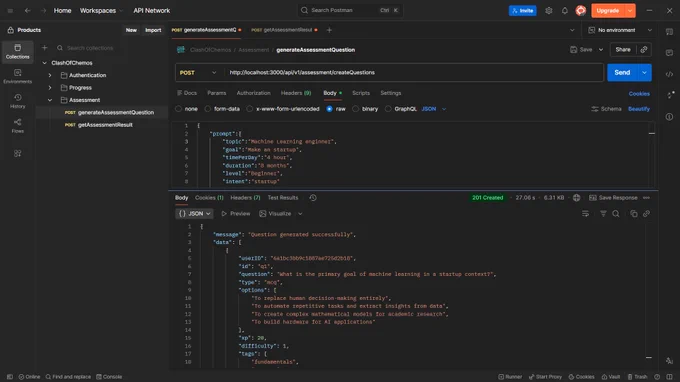
Task: Click the Invite button
Action: click(523, 10)
